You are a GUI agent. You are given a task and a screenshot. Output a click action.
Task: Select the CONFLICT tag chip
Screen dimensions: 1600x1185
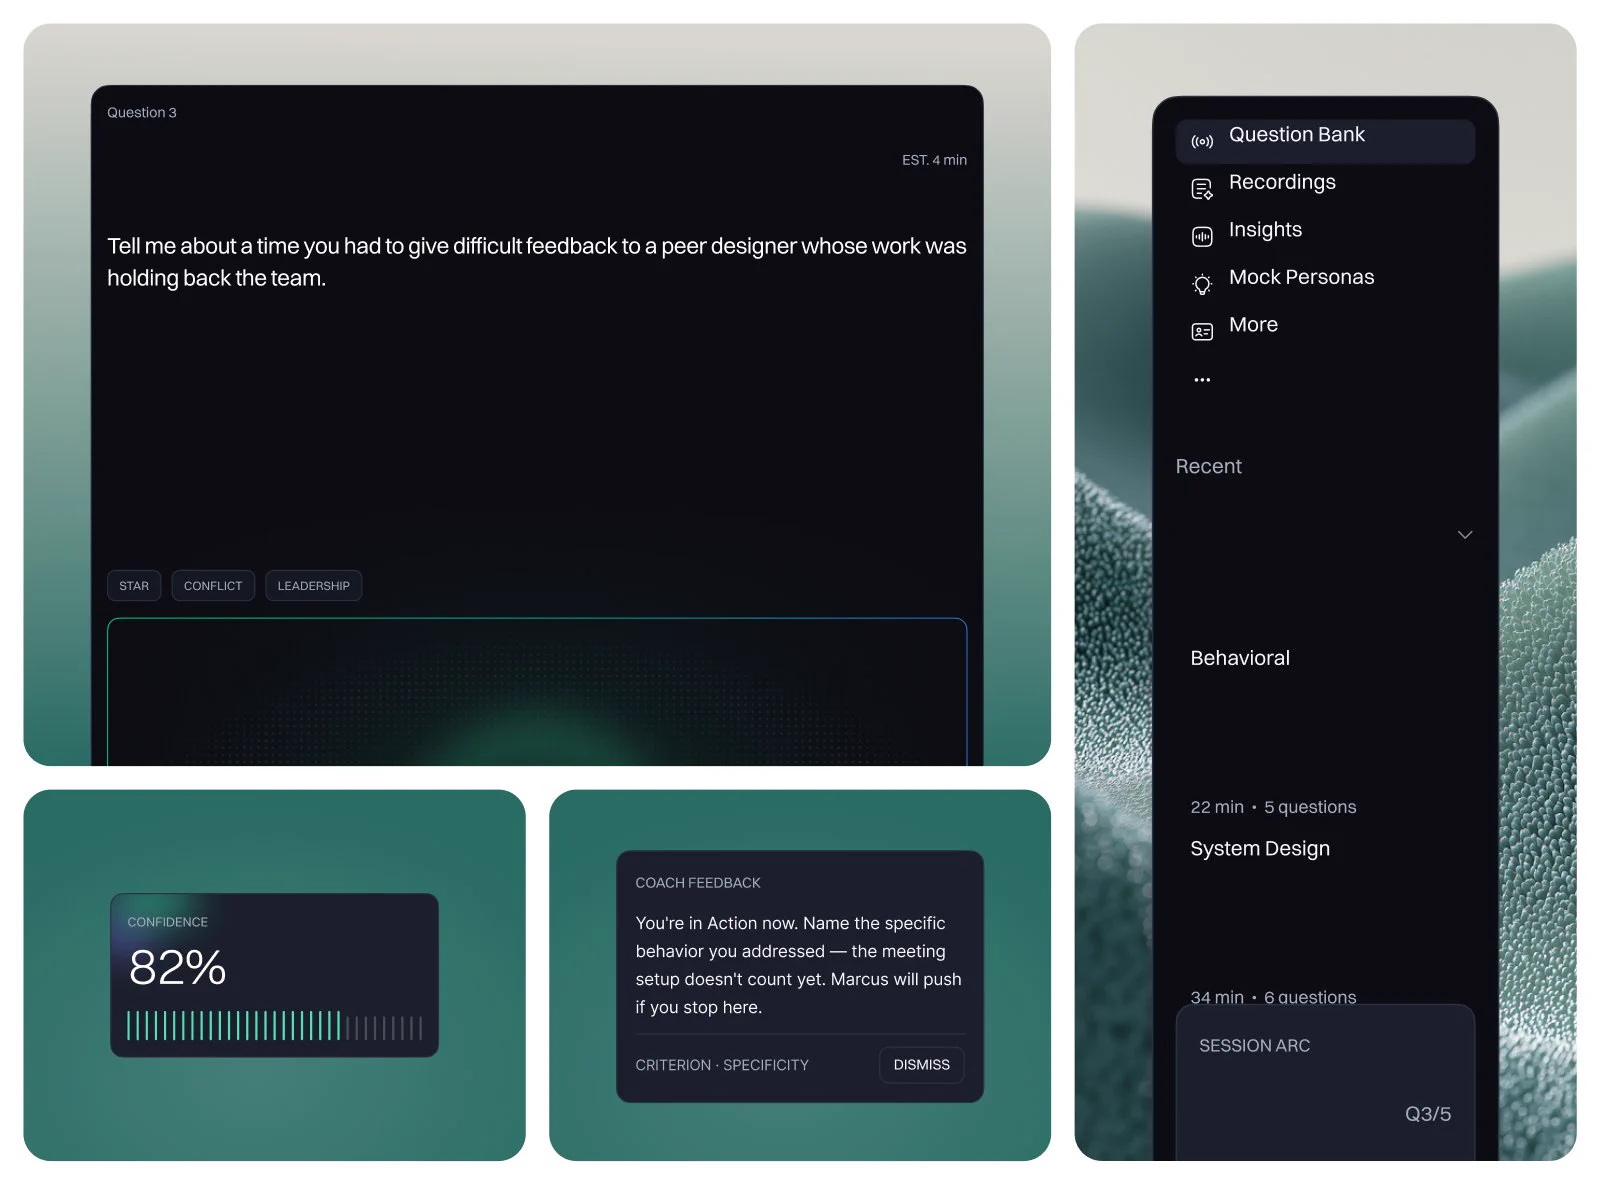tap(213, 586)
